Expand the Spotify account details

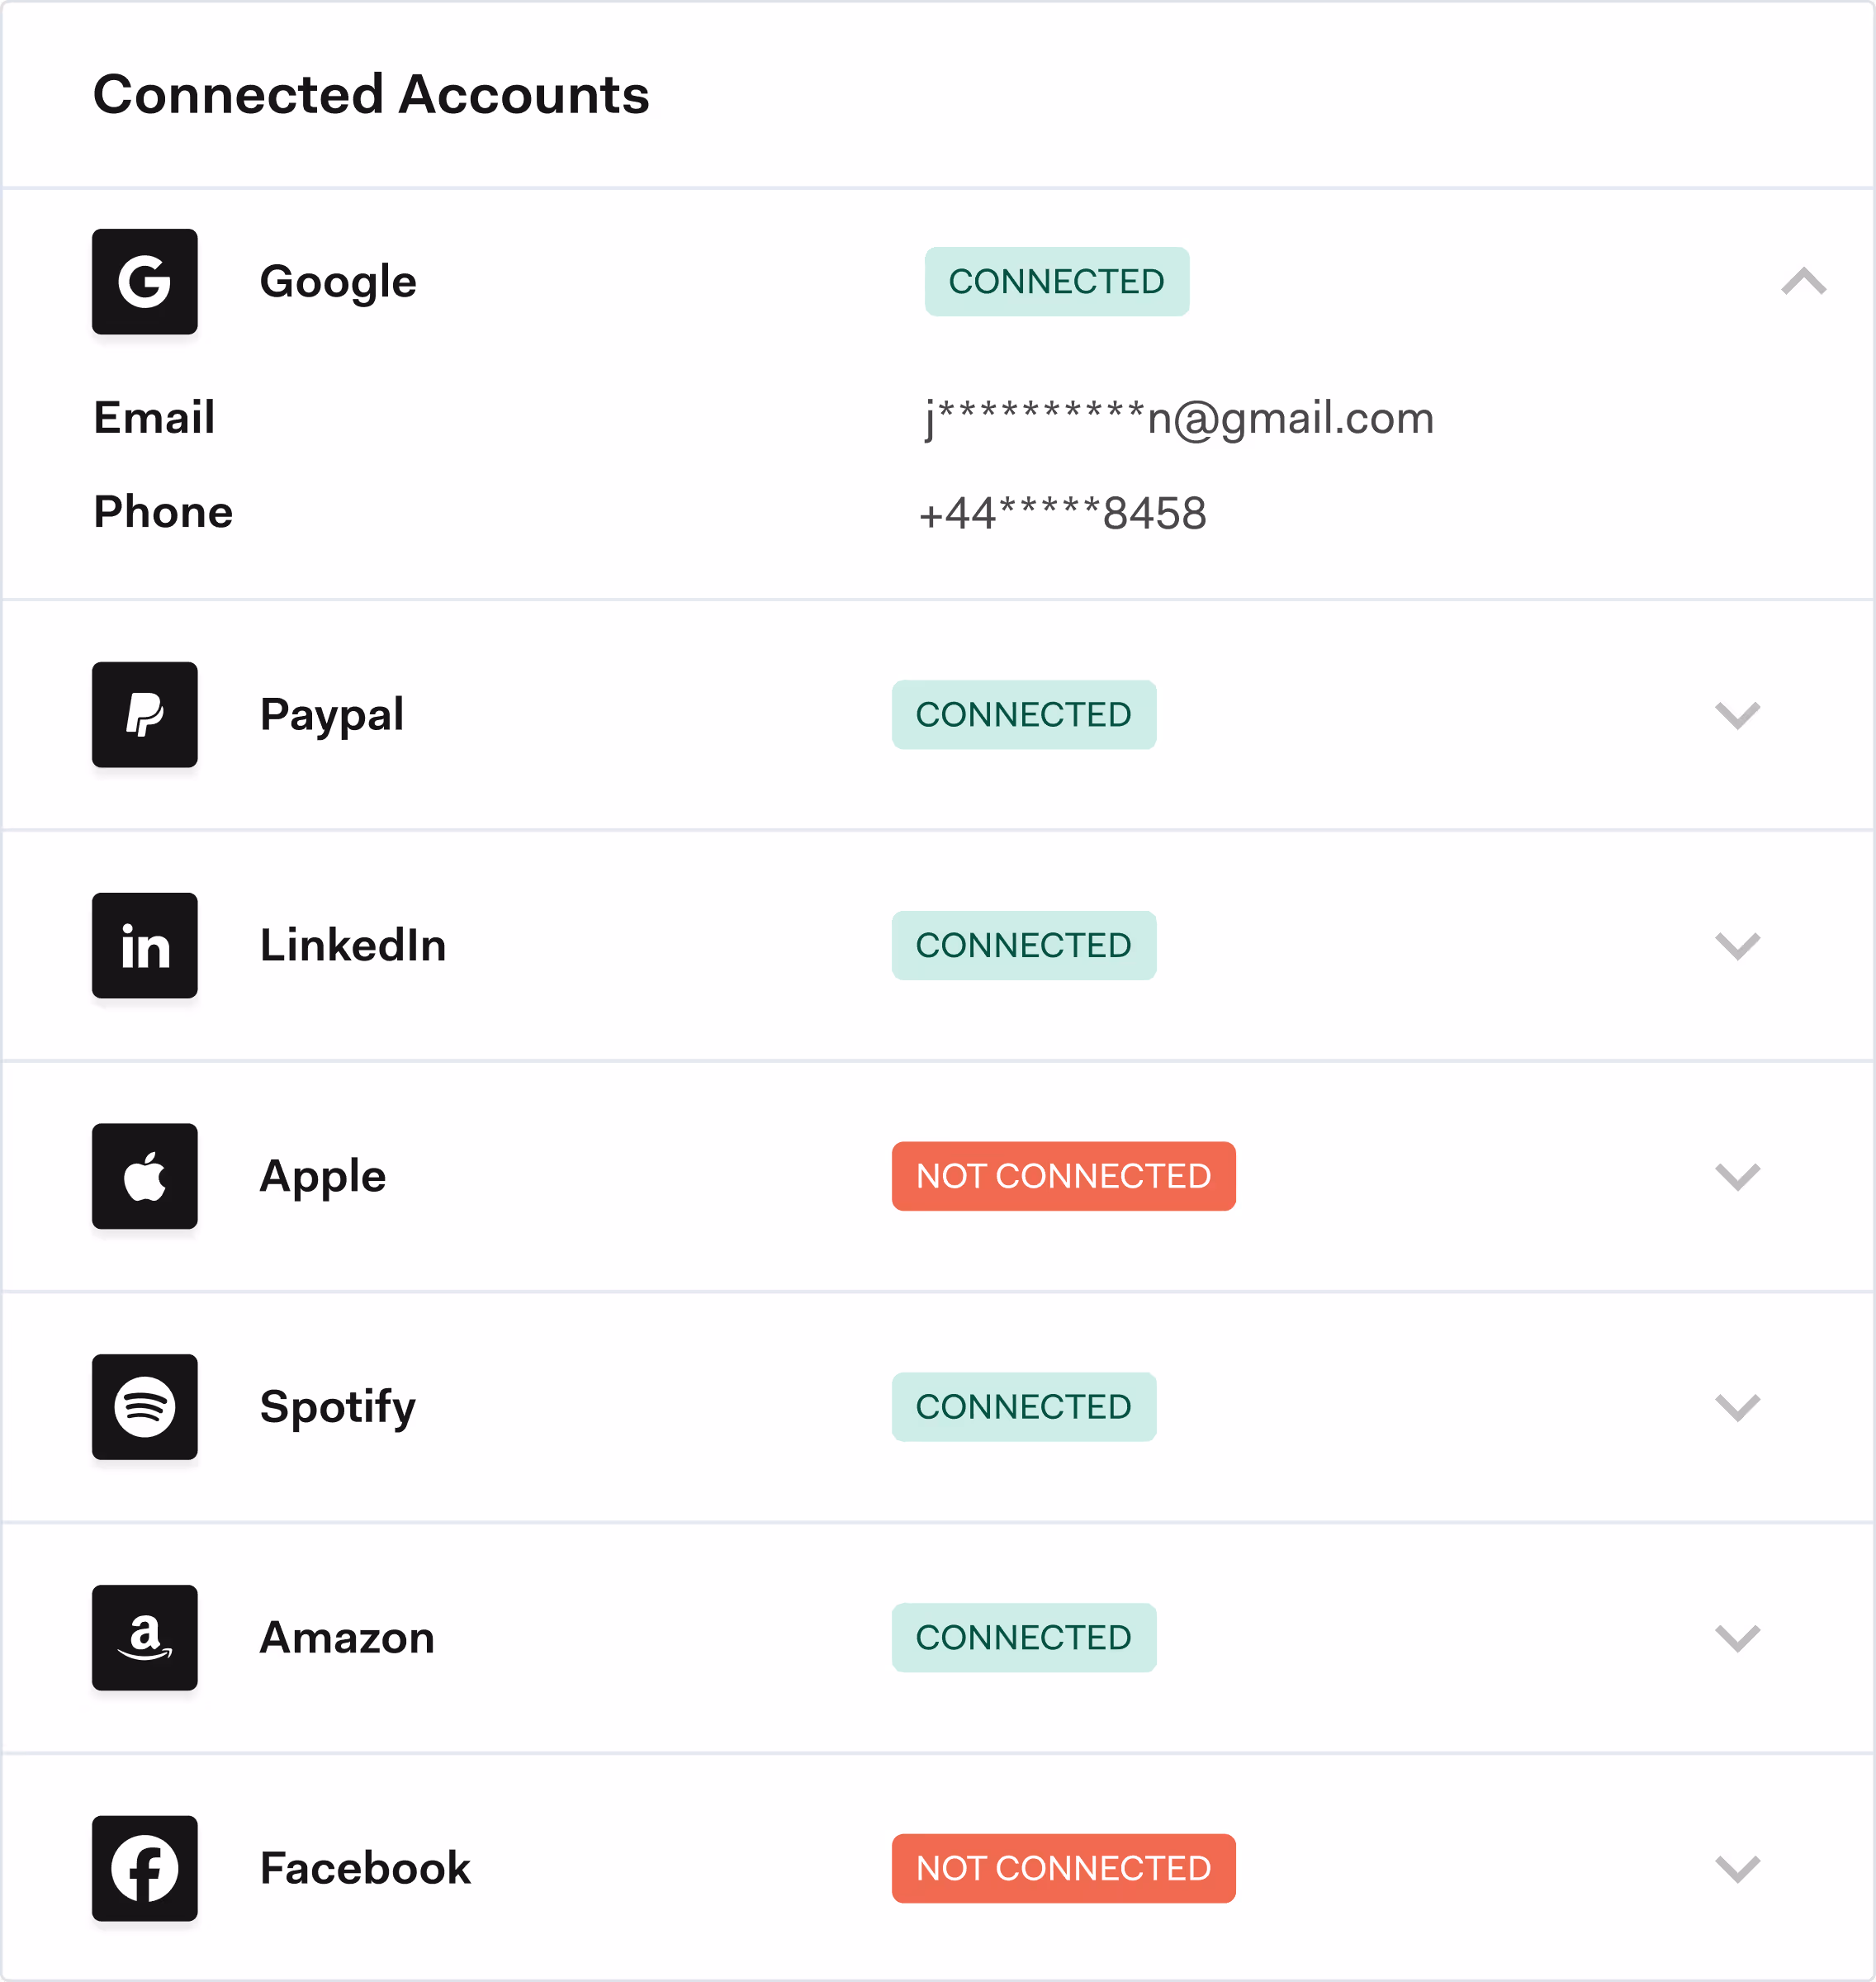[x=1737, y=1408]
